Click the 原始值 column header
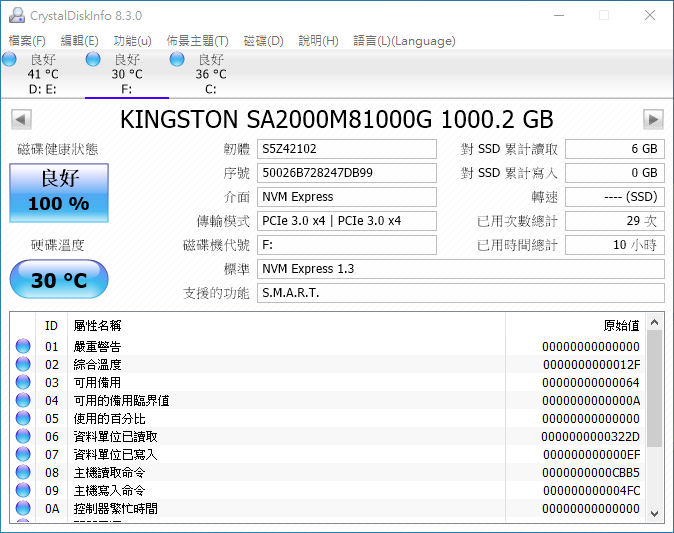Screen dimensions: 674x533 coord(575,326)
